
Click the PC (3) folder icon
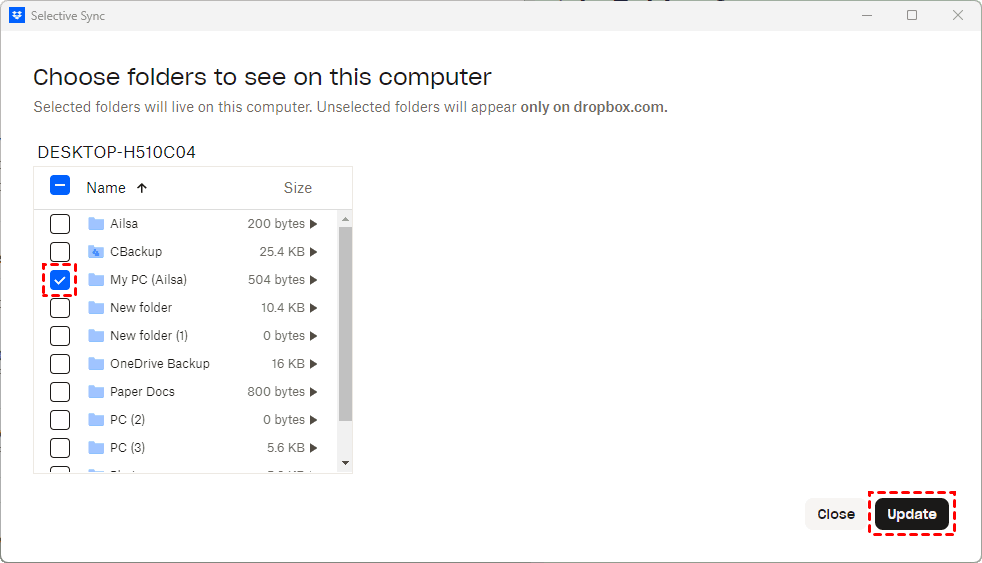[x=96, y=448]
